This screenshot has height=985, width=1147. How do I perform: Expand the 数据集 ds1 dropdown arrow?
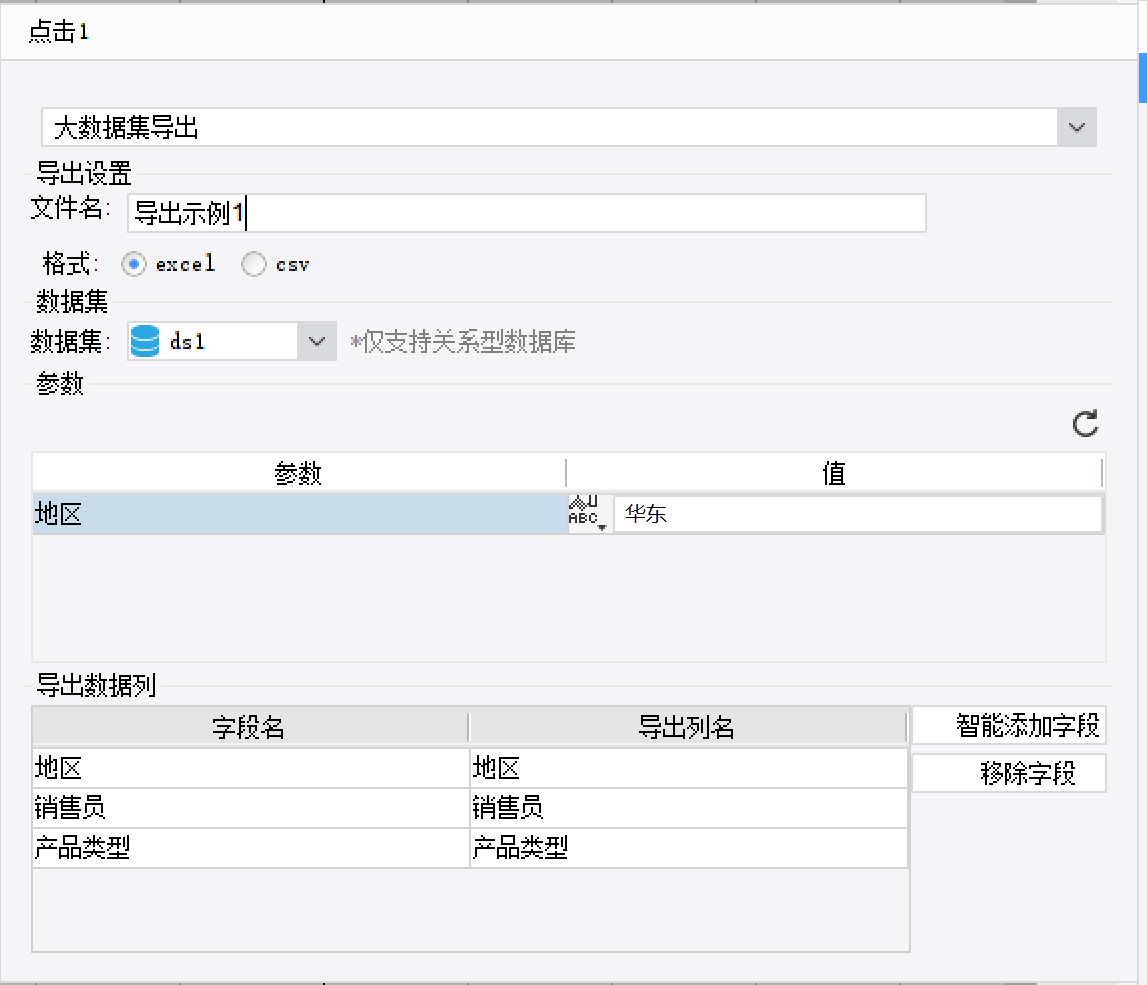click(x=316, y=342)
